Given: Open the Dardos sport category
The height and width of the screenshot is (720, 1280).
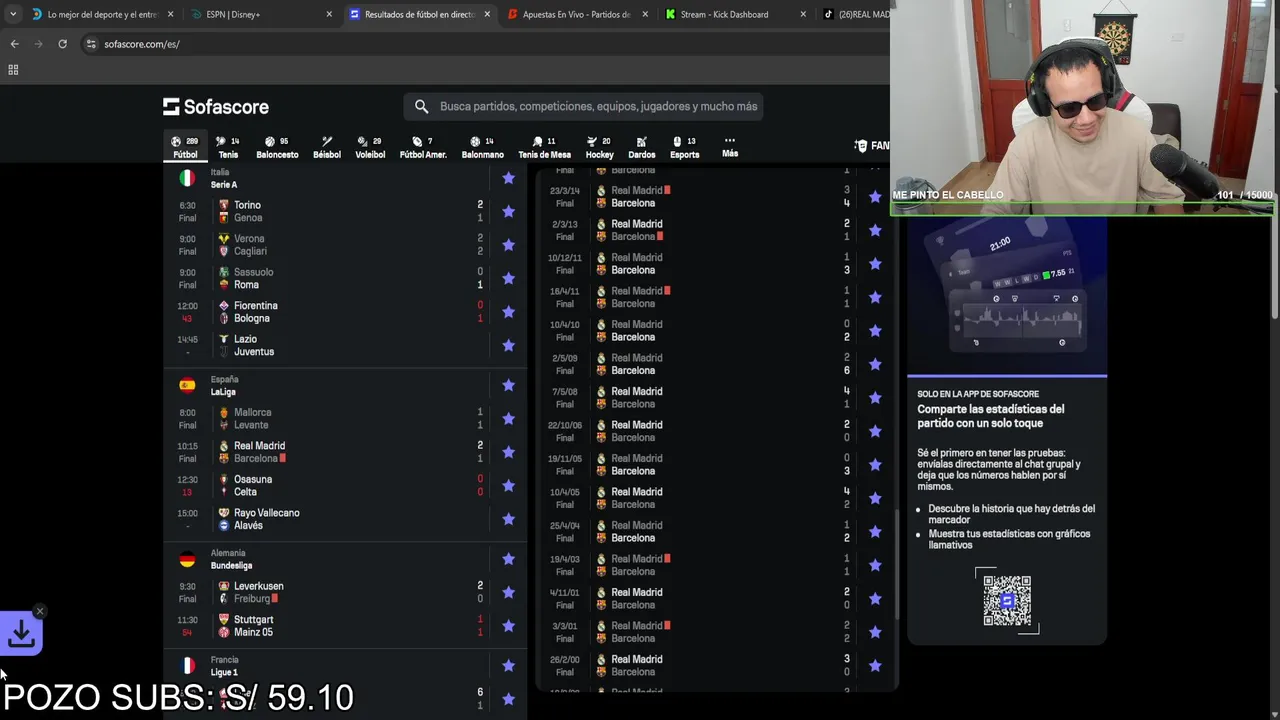Looking at the screenshot, I should coord(642,147).
